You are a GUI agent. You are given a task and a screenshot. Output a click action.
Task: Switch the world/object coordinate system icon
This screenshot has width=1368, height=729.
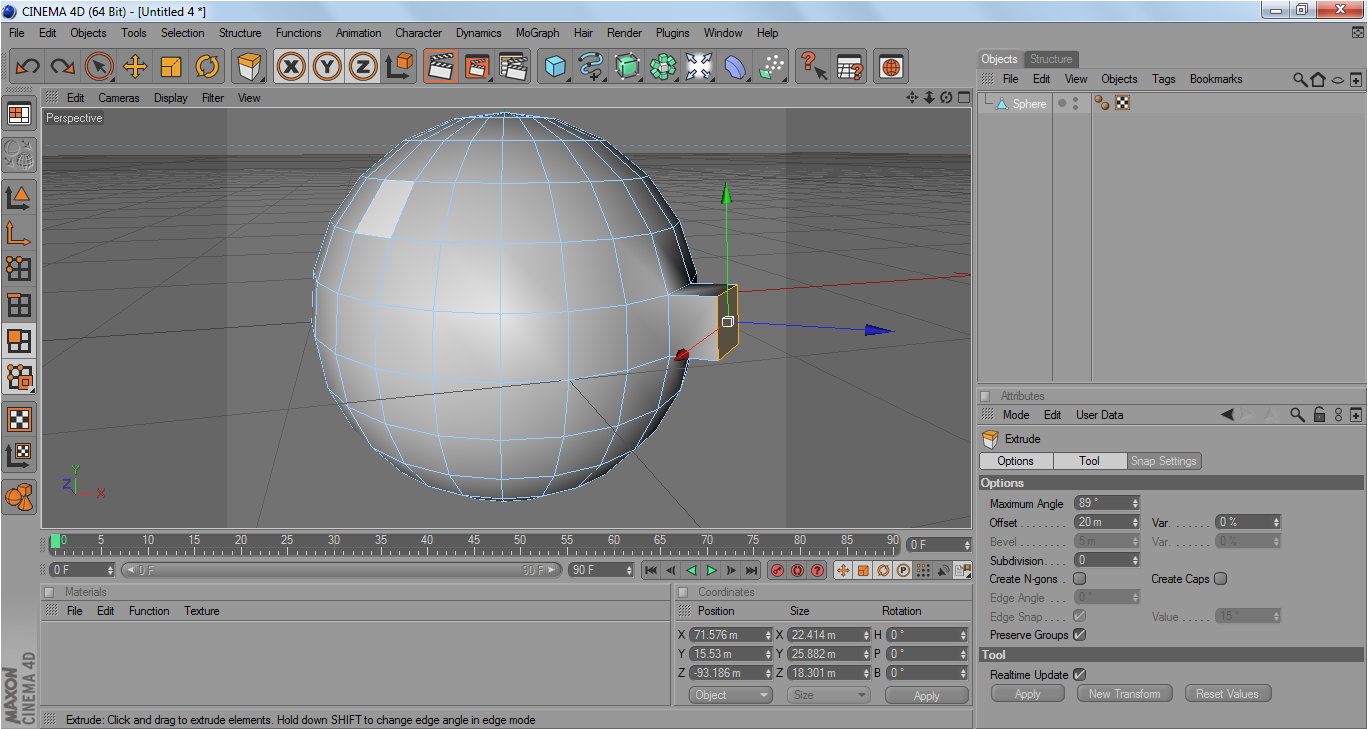pos(399,67)
